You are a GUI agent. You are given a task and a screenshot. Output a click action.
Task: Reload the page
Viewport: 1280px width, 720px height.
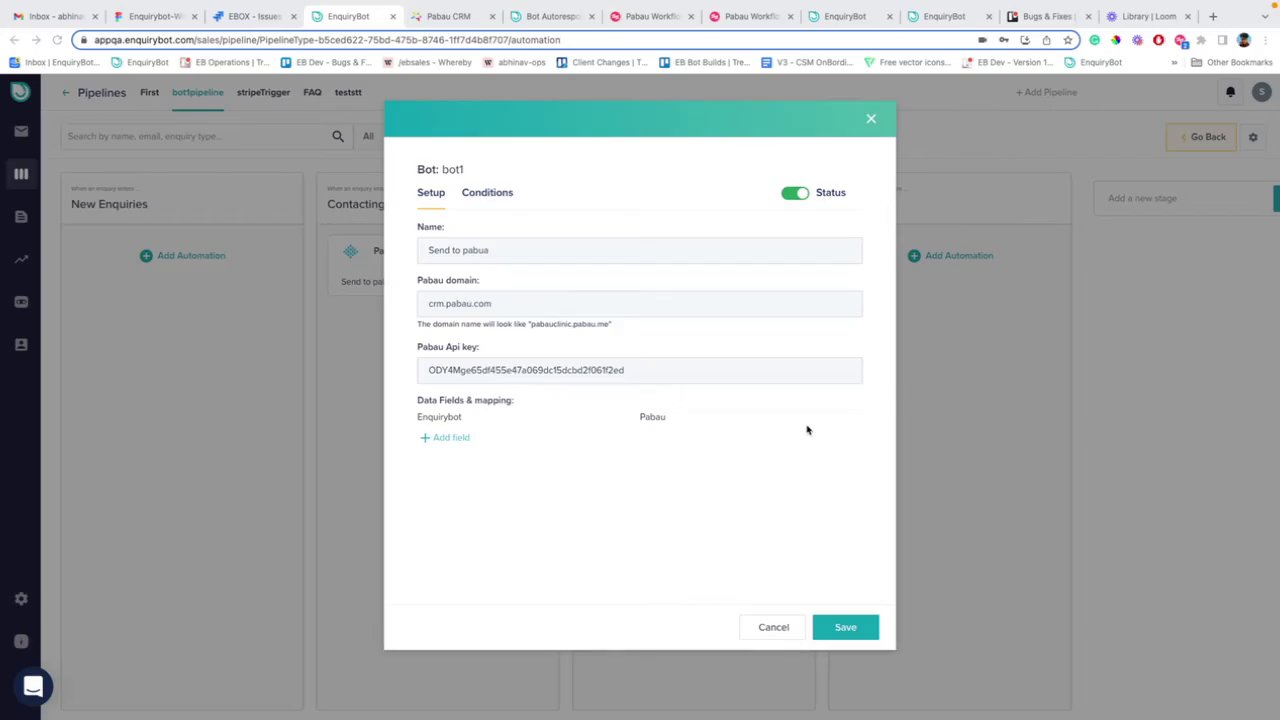coord(57,40)
